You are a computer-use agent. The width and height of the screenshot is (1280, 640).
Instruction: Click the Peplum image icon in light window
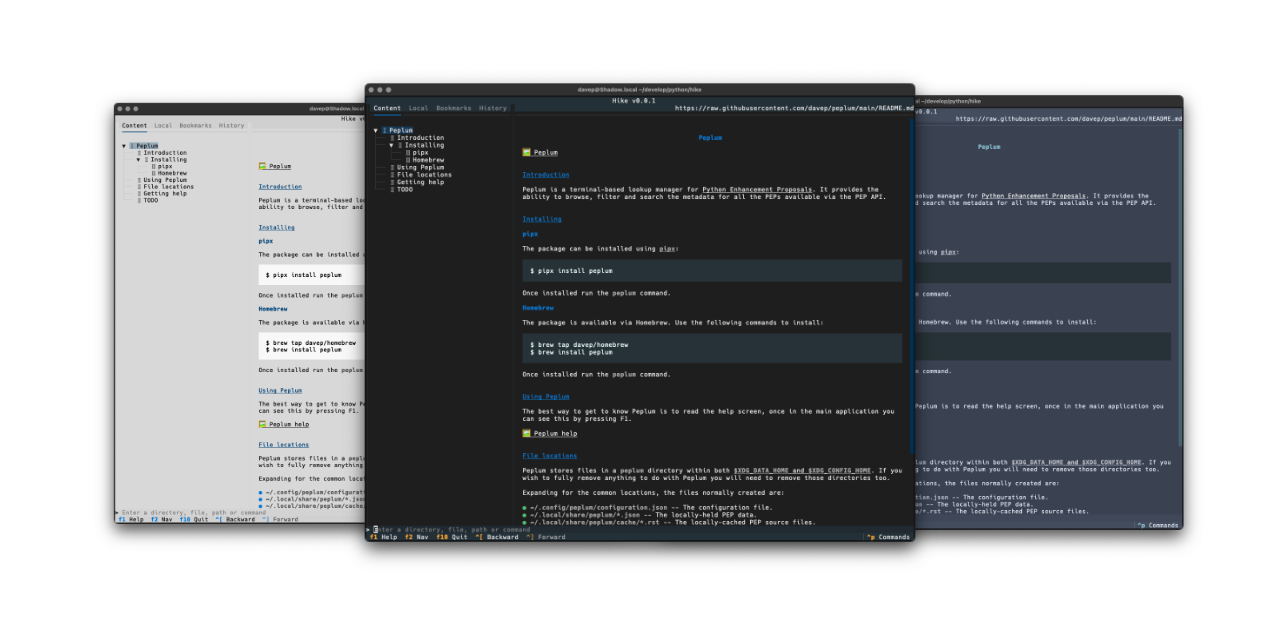click(263, 166)
